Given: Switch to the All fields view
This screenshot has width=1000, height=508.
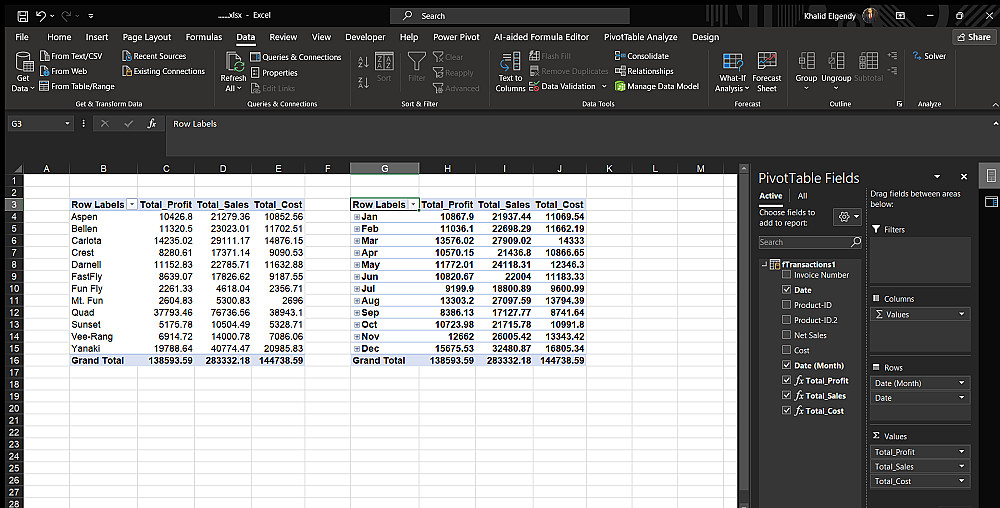Looking at the screenshot, I should coord(802,196).
